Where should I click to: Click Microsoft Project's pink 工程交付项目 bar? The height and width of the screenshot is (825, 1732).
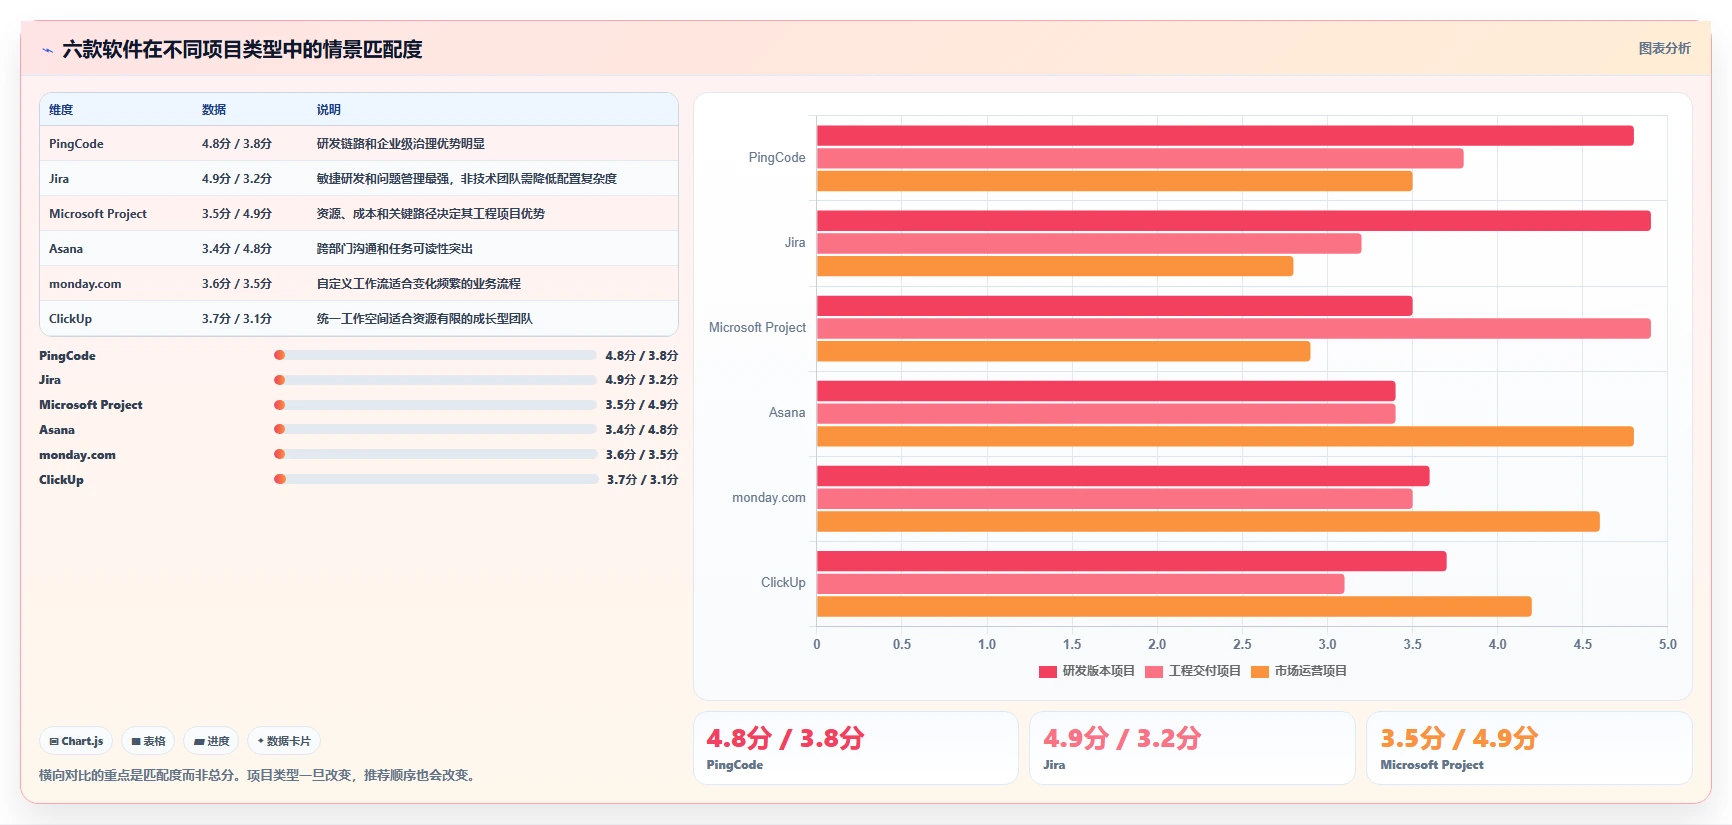1234,328
